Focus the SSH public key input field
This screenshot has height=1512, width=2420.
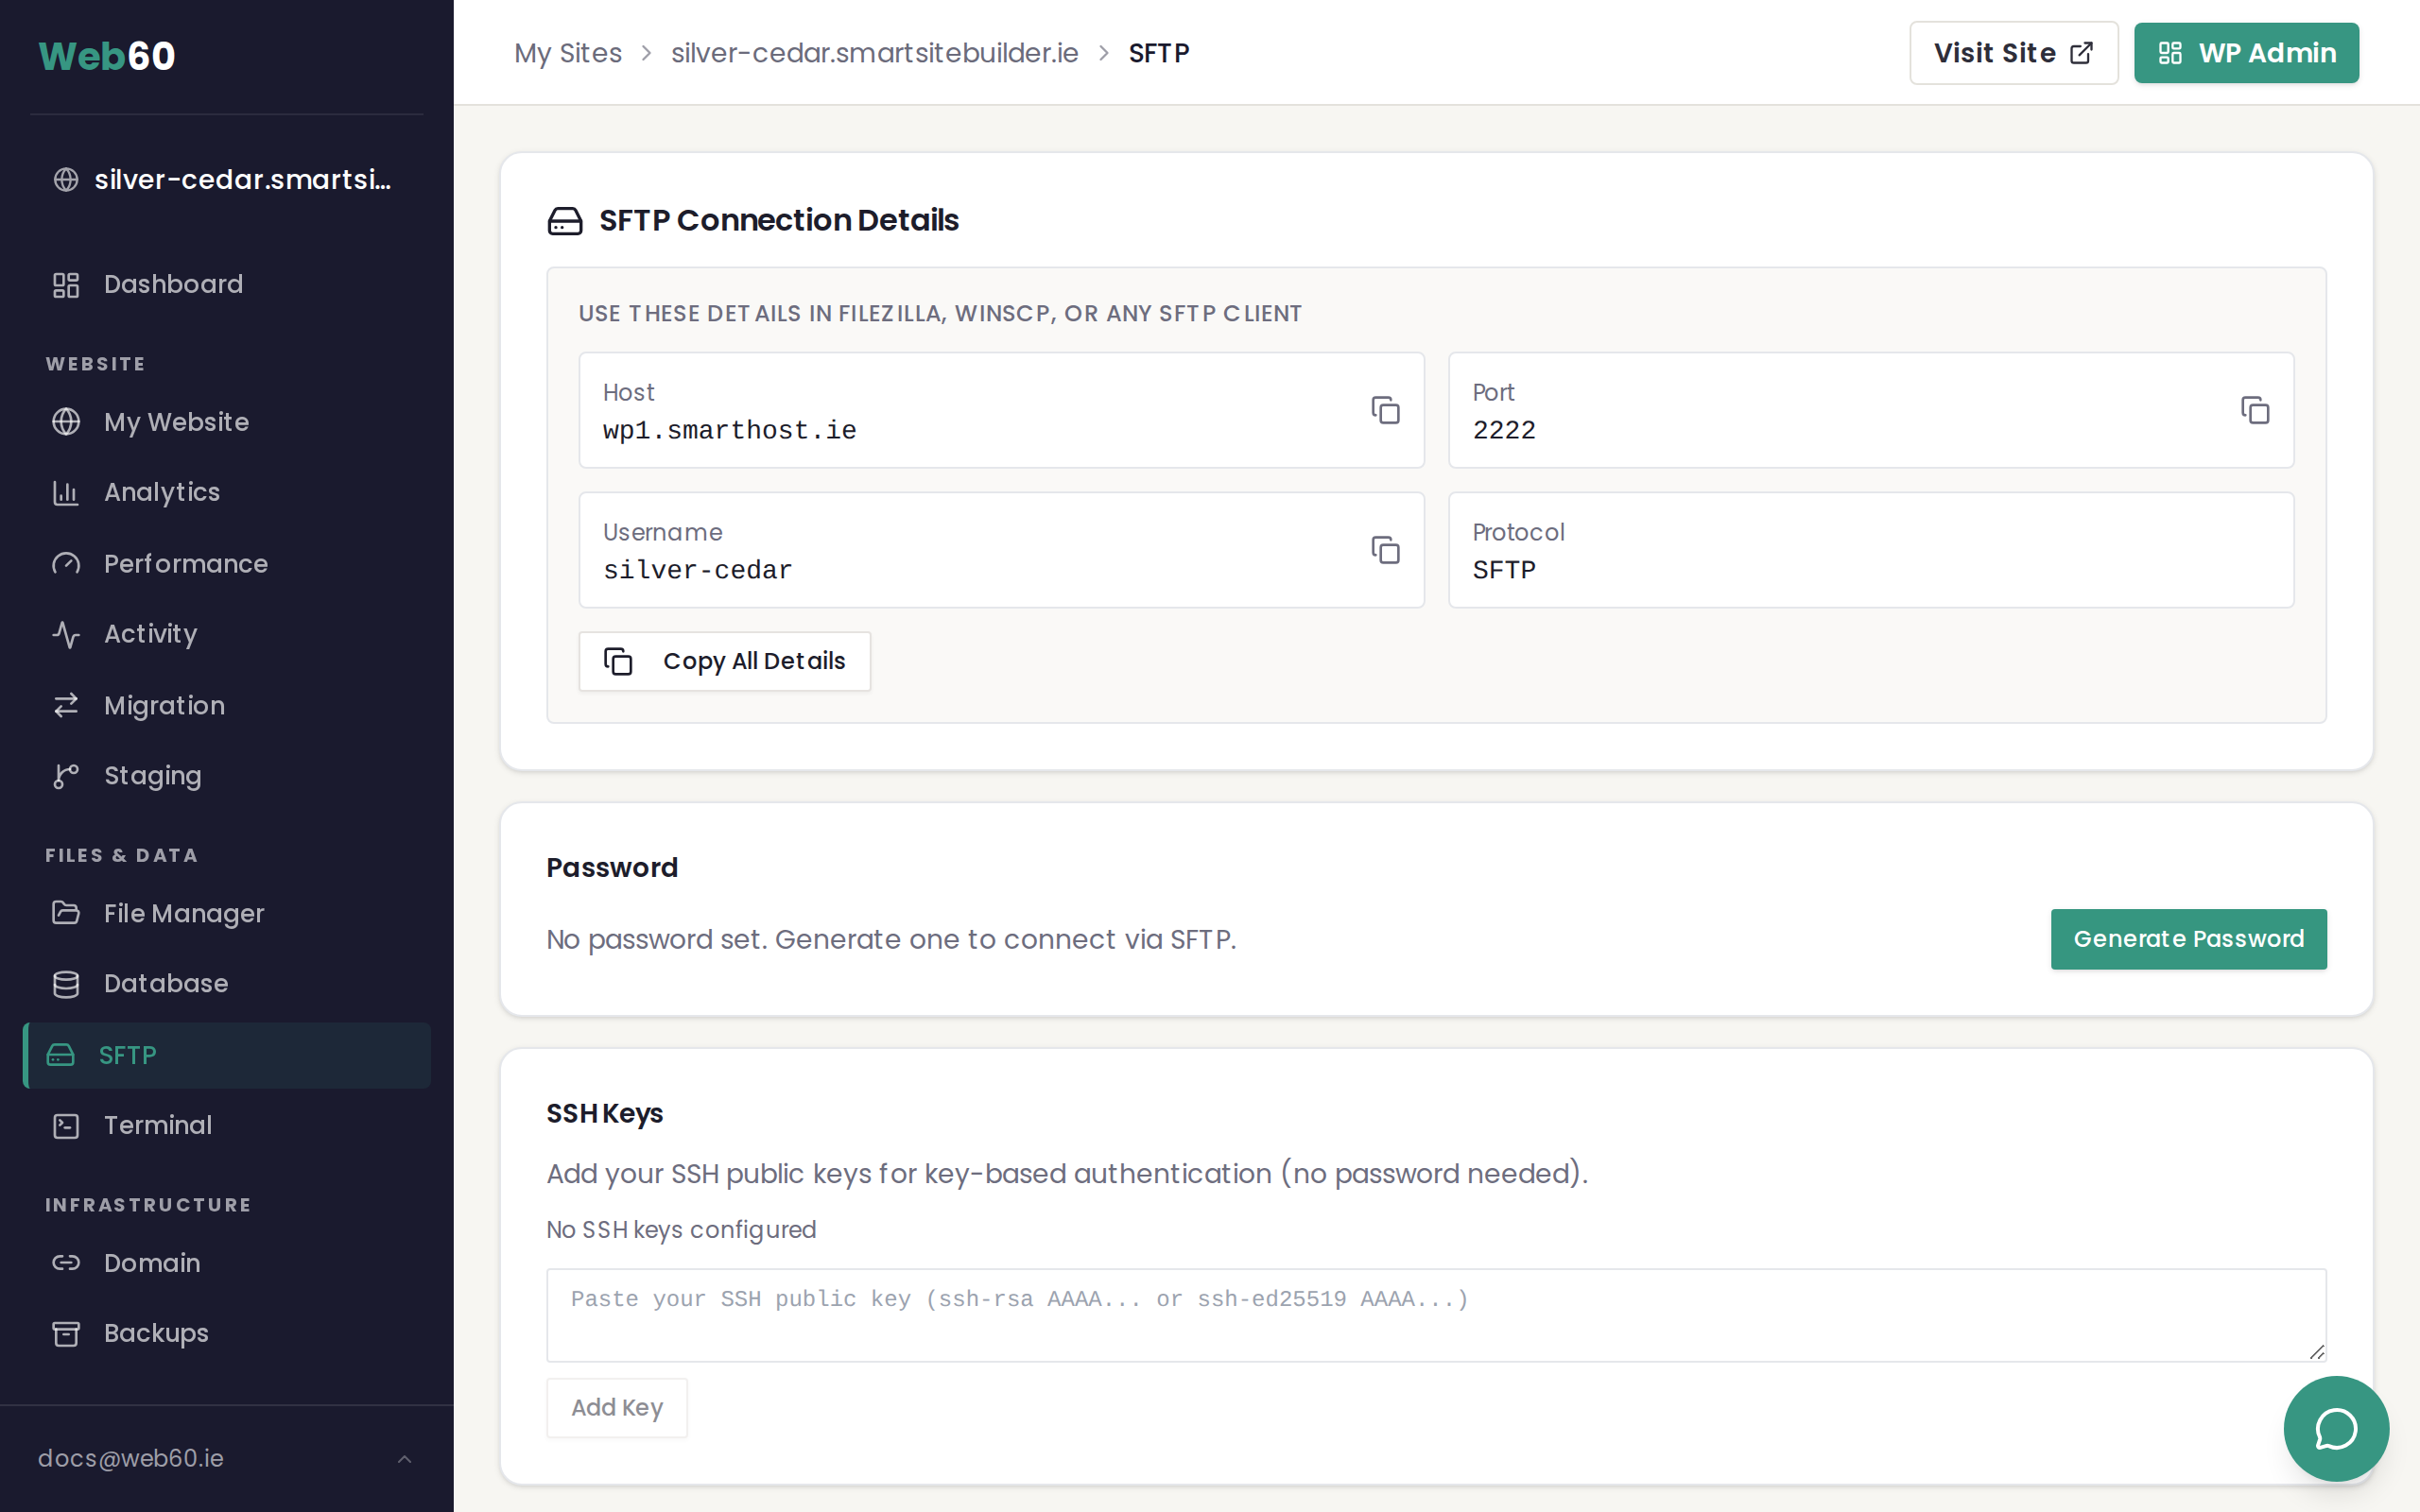pyautogui.click(x=1435, y=1314)
